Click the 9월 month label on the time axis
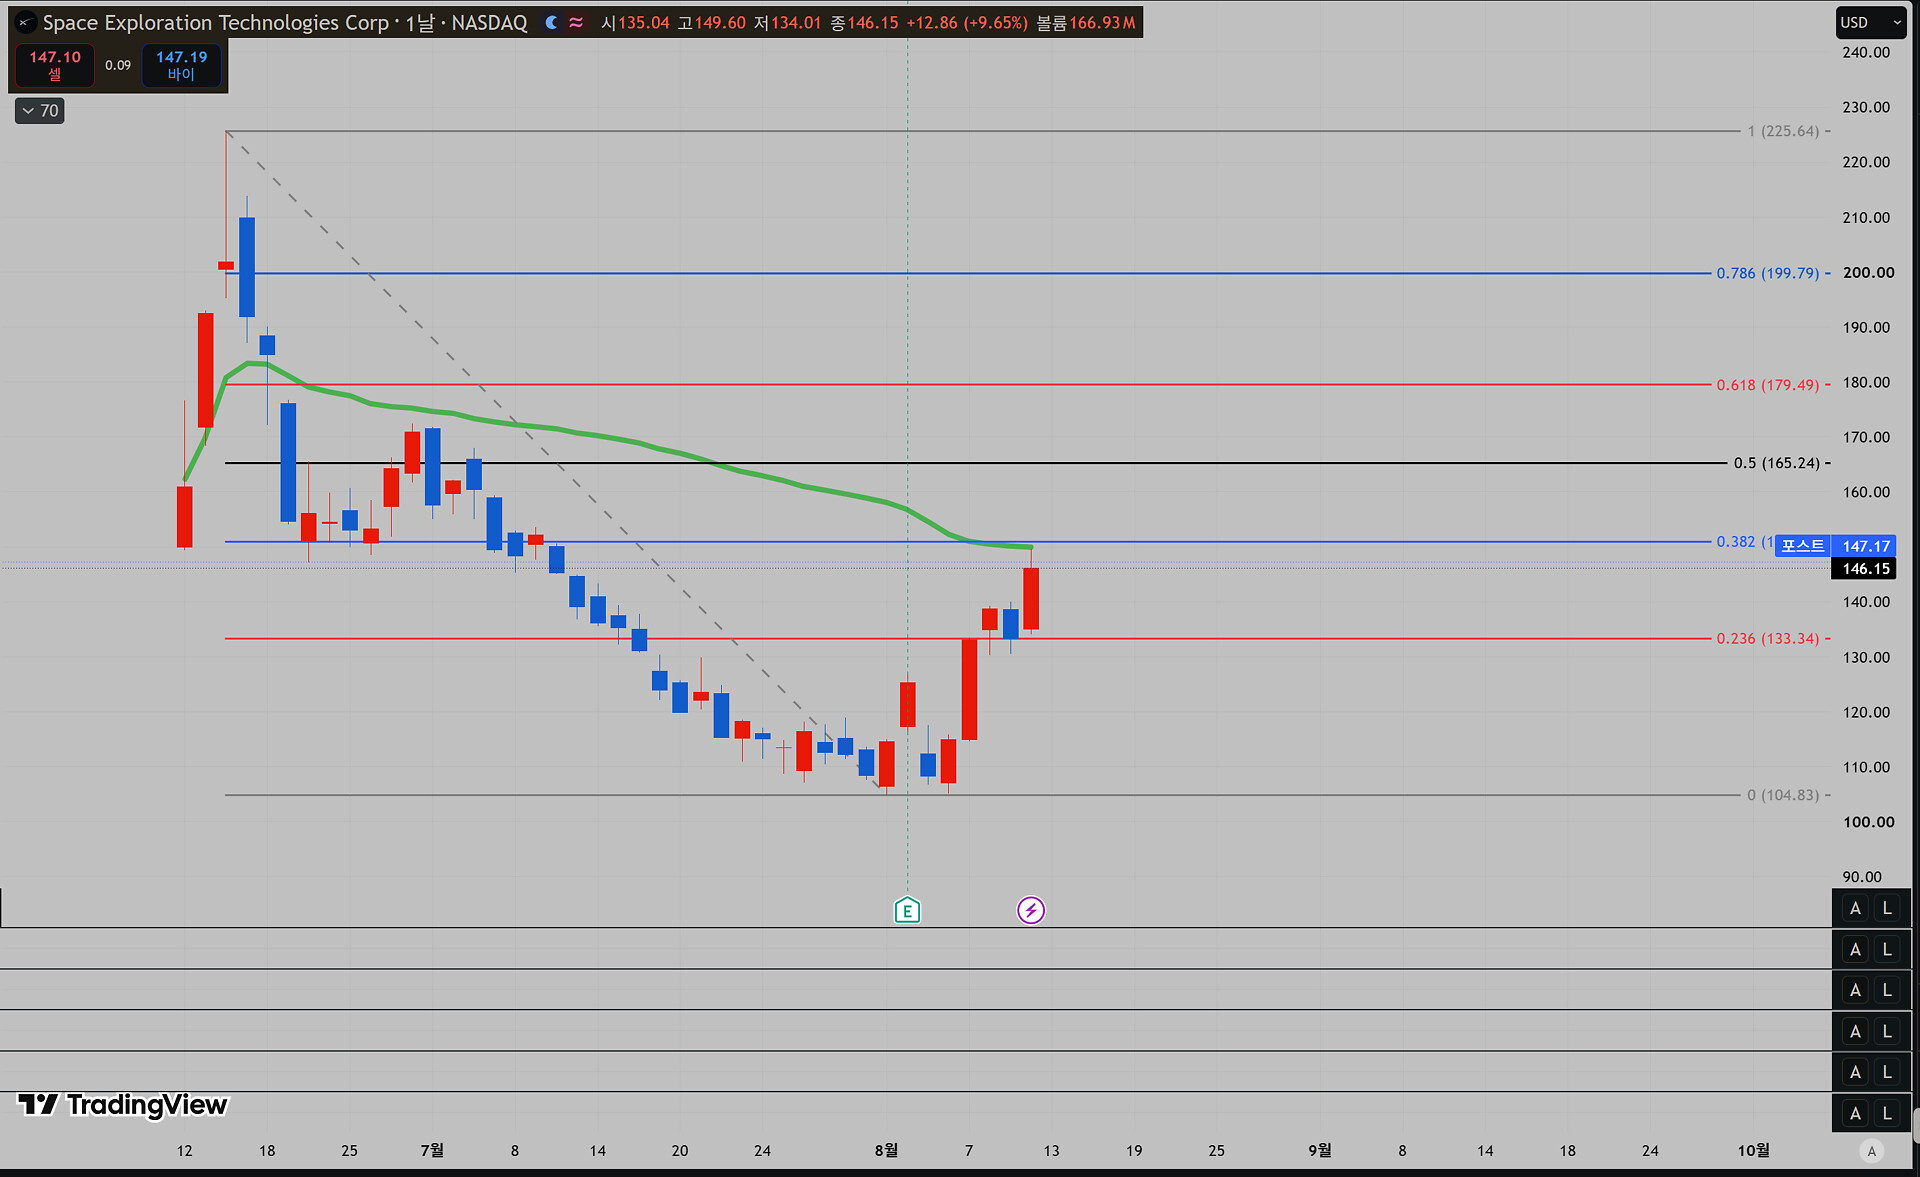The image size is (1920, 1177). tap(1320, 1151)
